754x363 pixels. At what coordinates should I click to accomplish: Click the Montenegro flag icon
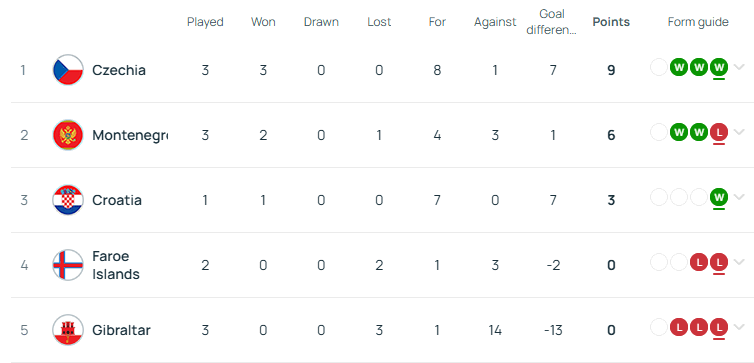[x=68, y=135]
